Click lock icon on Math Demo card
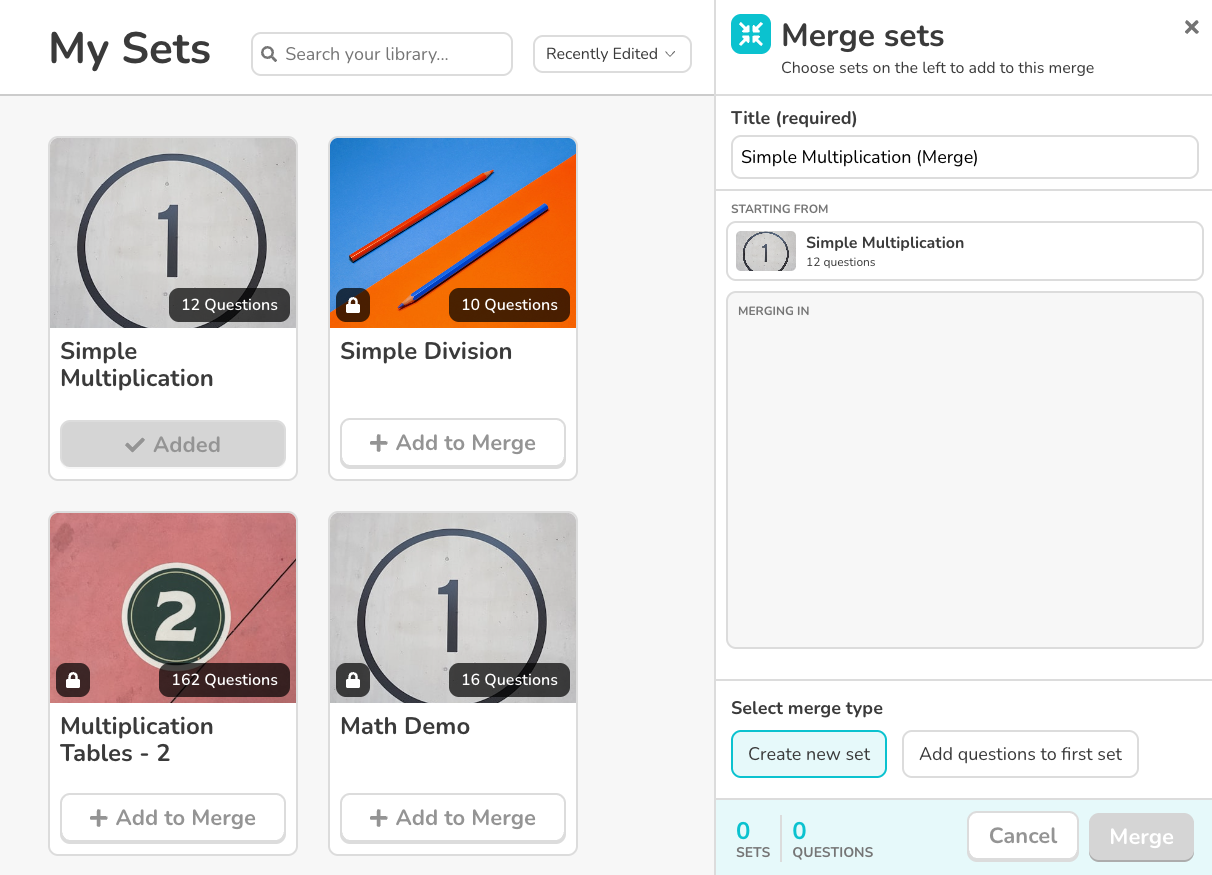 point(353,680)
